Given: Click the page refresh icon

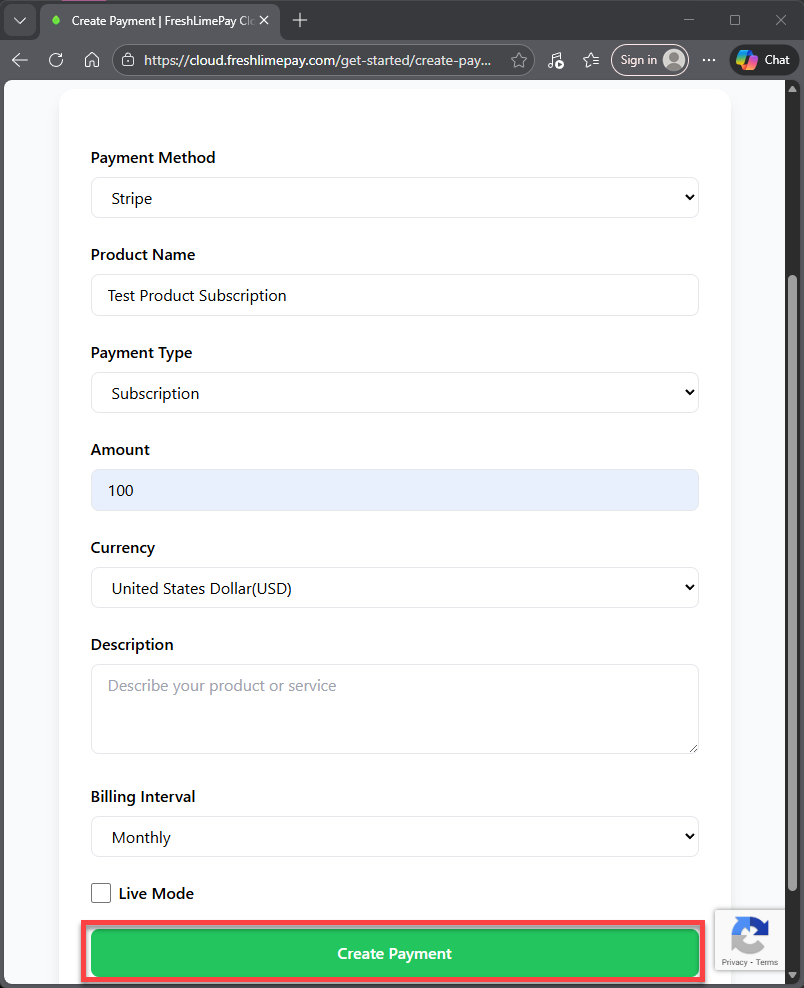Looking at the screenshot, I should point(56,60).
